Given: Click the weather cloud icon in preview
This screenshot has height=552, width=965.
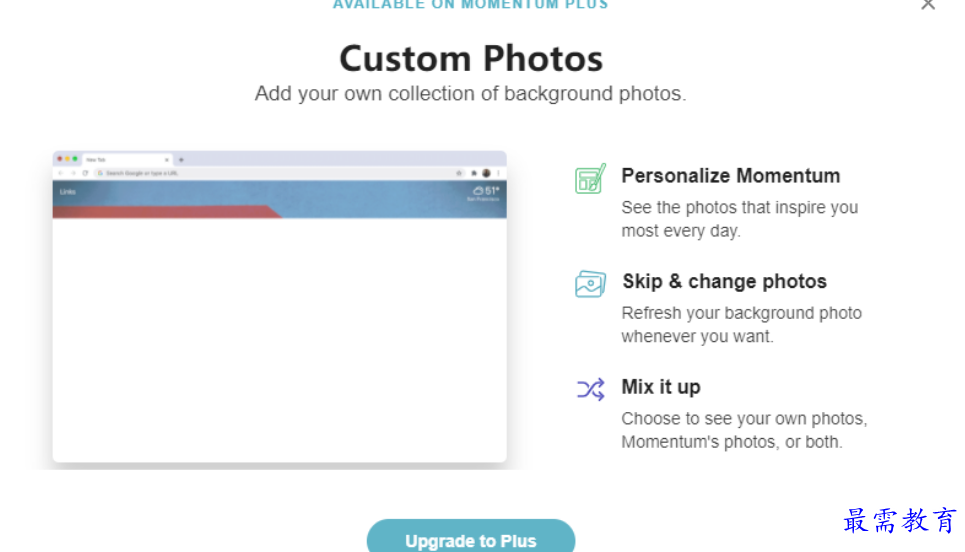Looking at the screenshot, I should coord(478,191).
